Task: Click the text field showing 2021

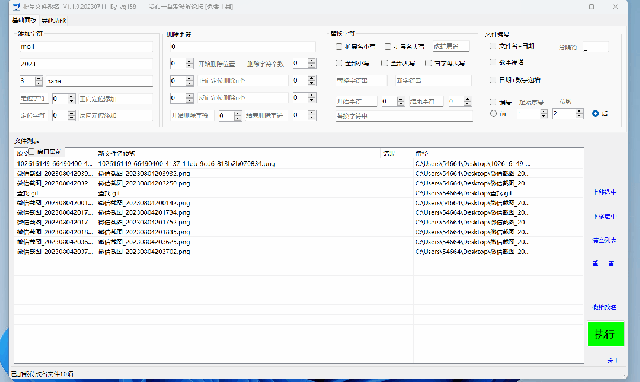Action: [x=86, y=64]
